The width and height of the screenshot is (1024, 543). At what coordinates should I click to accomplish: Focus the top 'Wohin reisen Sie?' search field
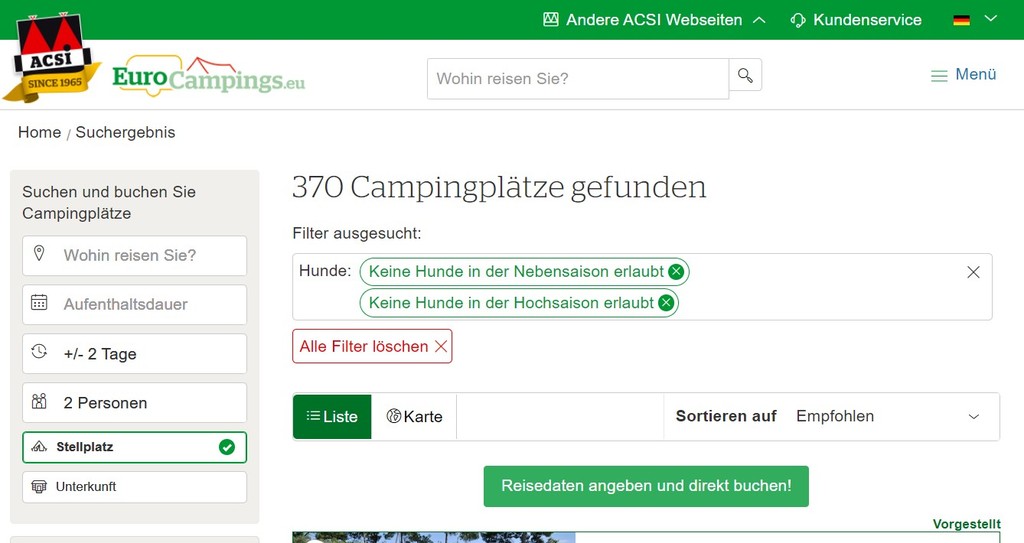tap(578, 78)
